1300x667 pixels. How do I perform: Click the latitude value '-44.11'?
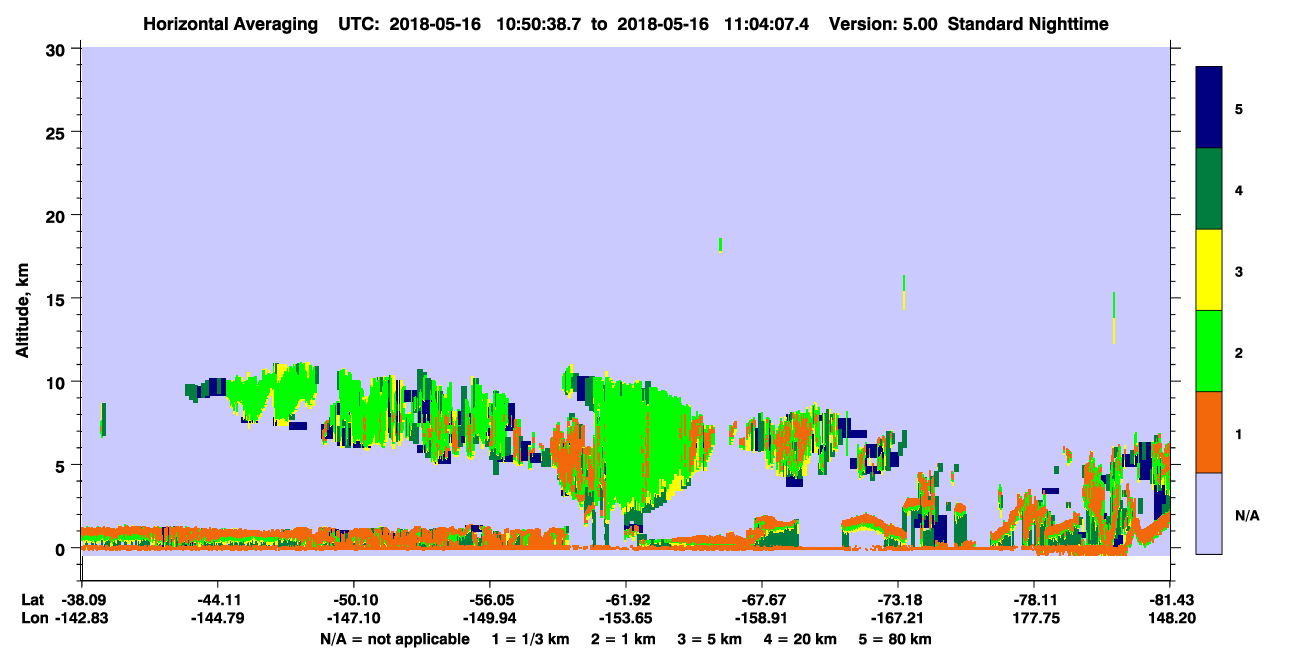[x=217, y=600]
